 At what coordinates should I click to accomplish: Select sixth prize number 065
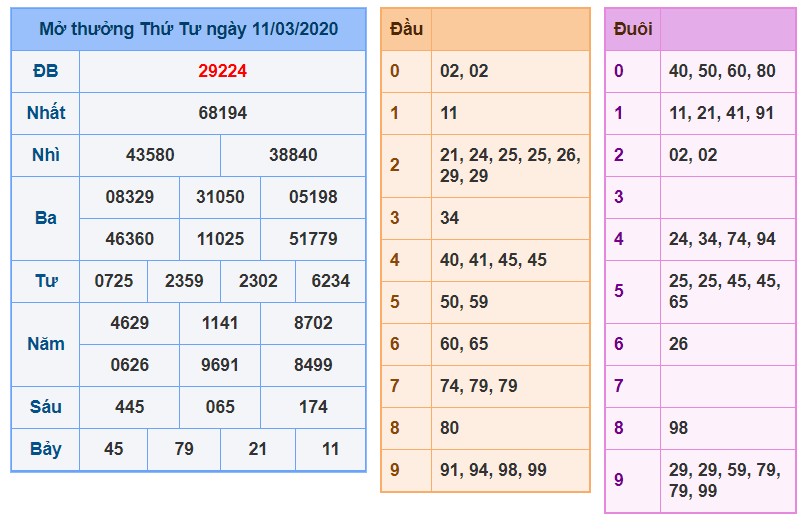pos(220,407)
